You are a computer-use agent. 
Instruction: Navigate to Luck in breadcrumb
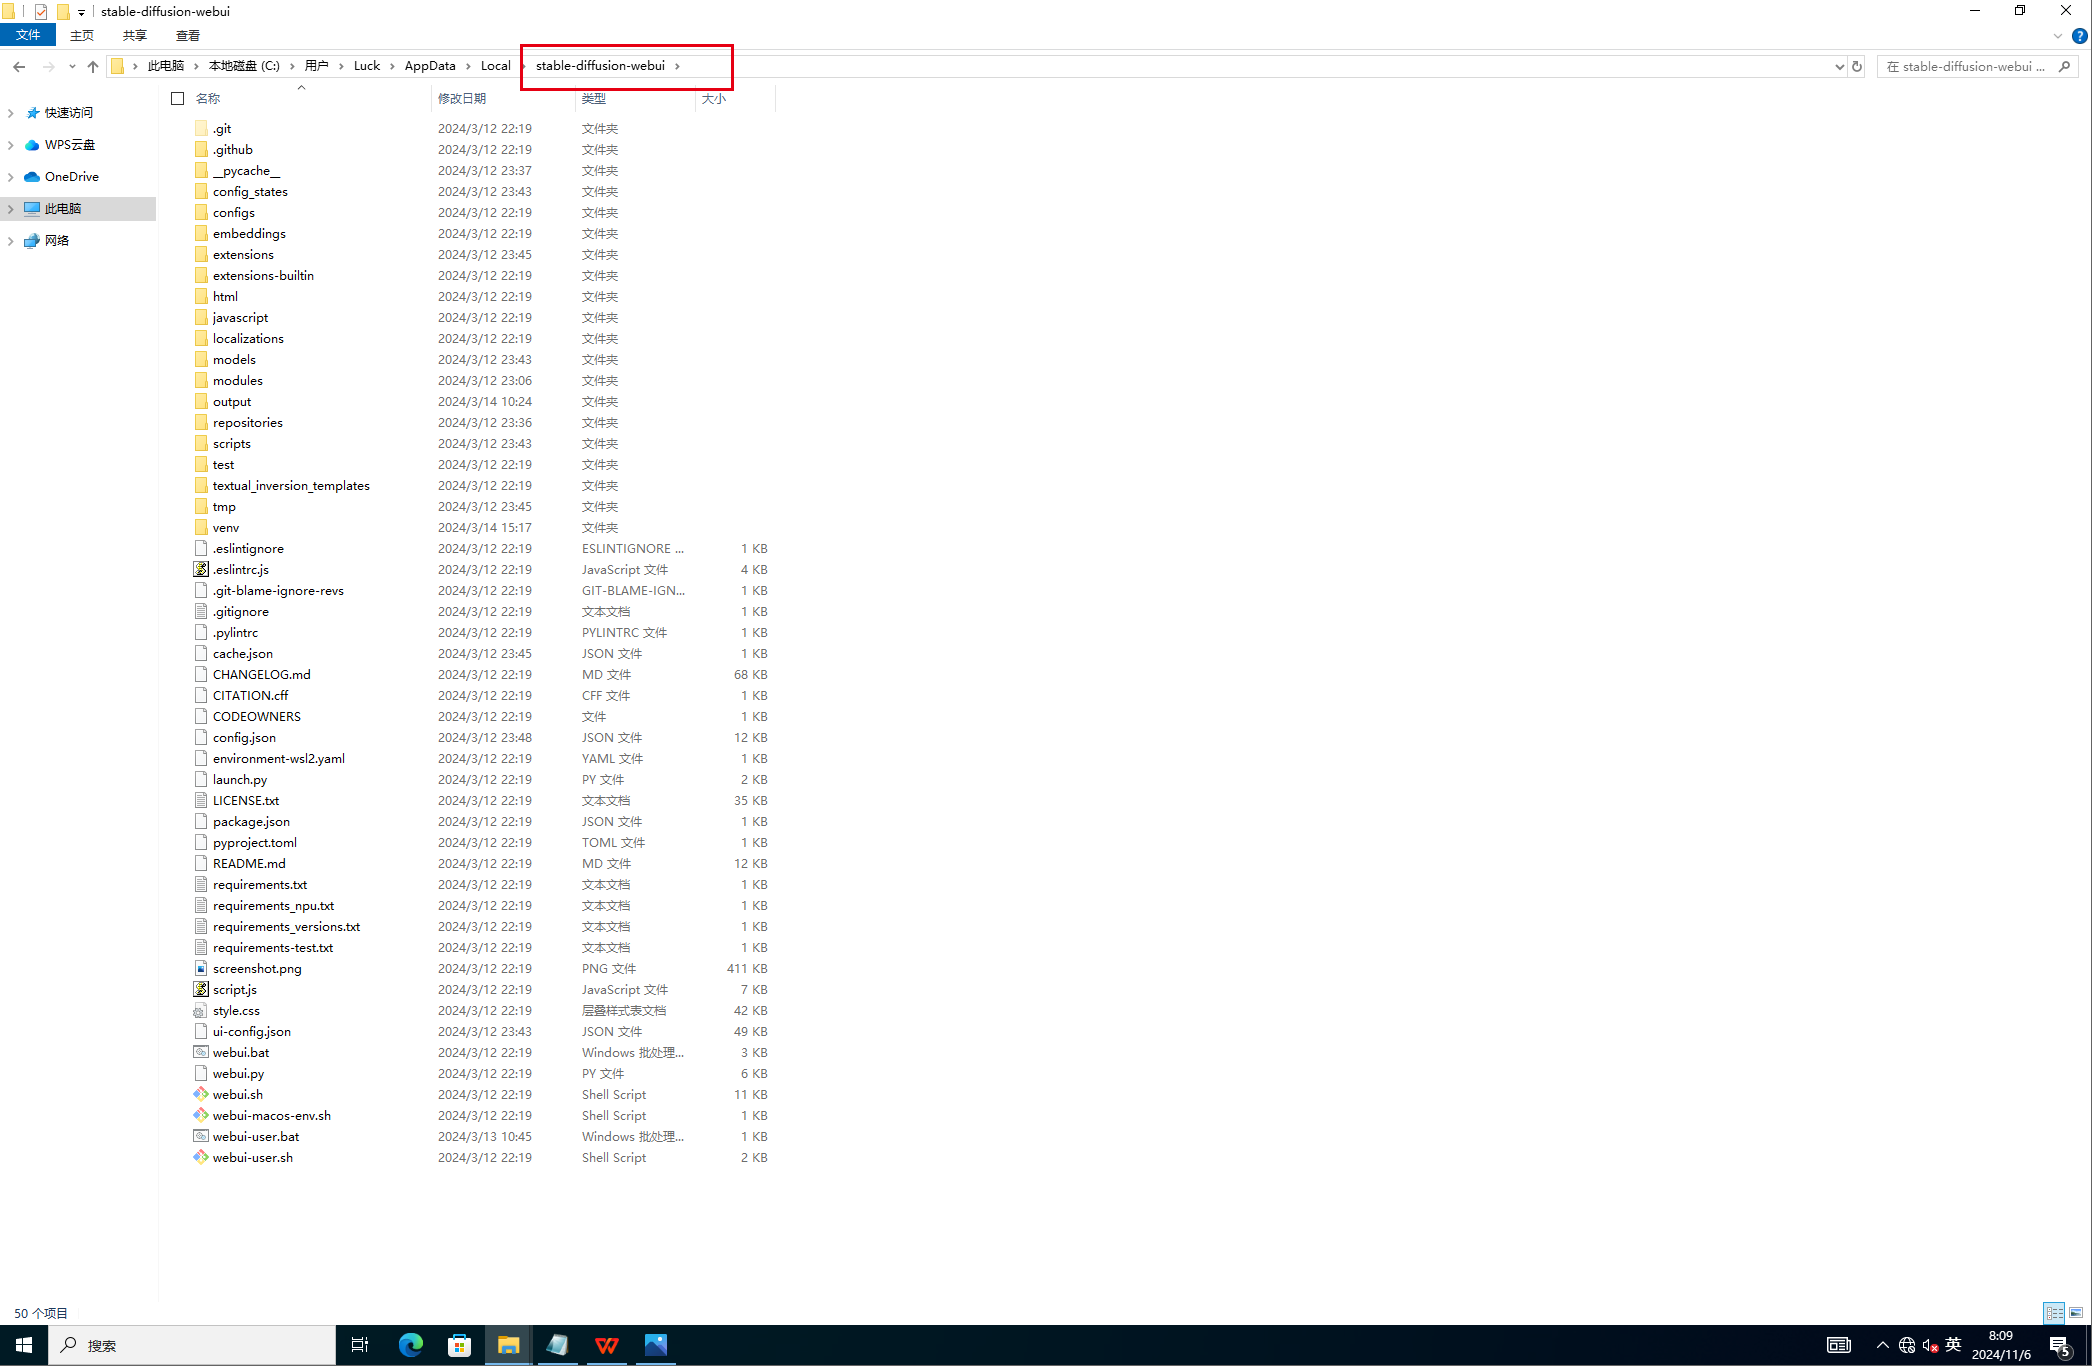[x=367, y=66]
